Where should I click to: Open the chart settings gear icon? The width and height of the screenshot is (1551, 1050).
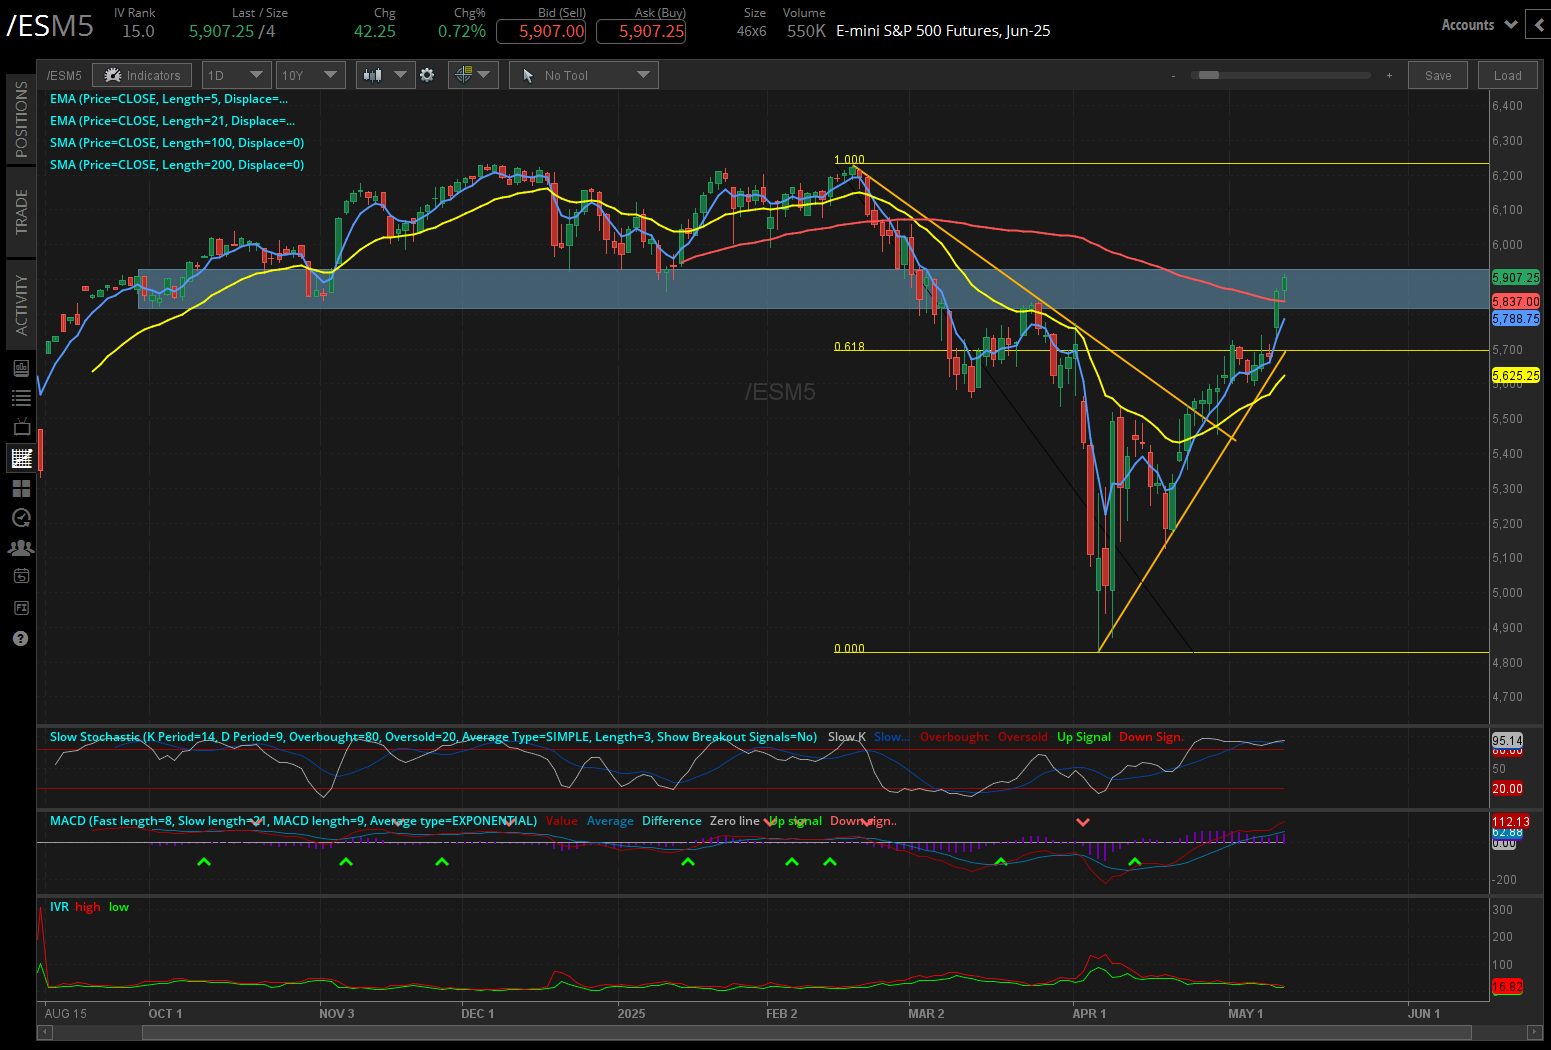427,74
